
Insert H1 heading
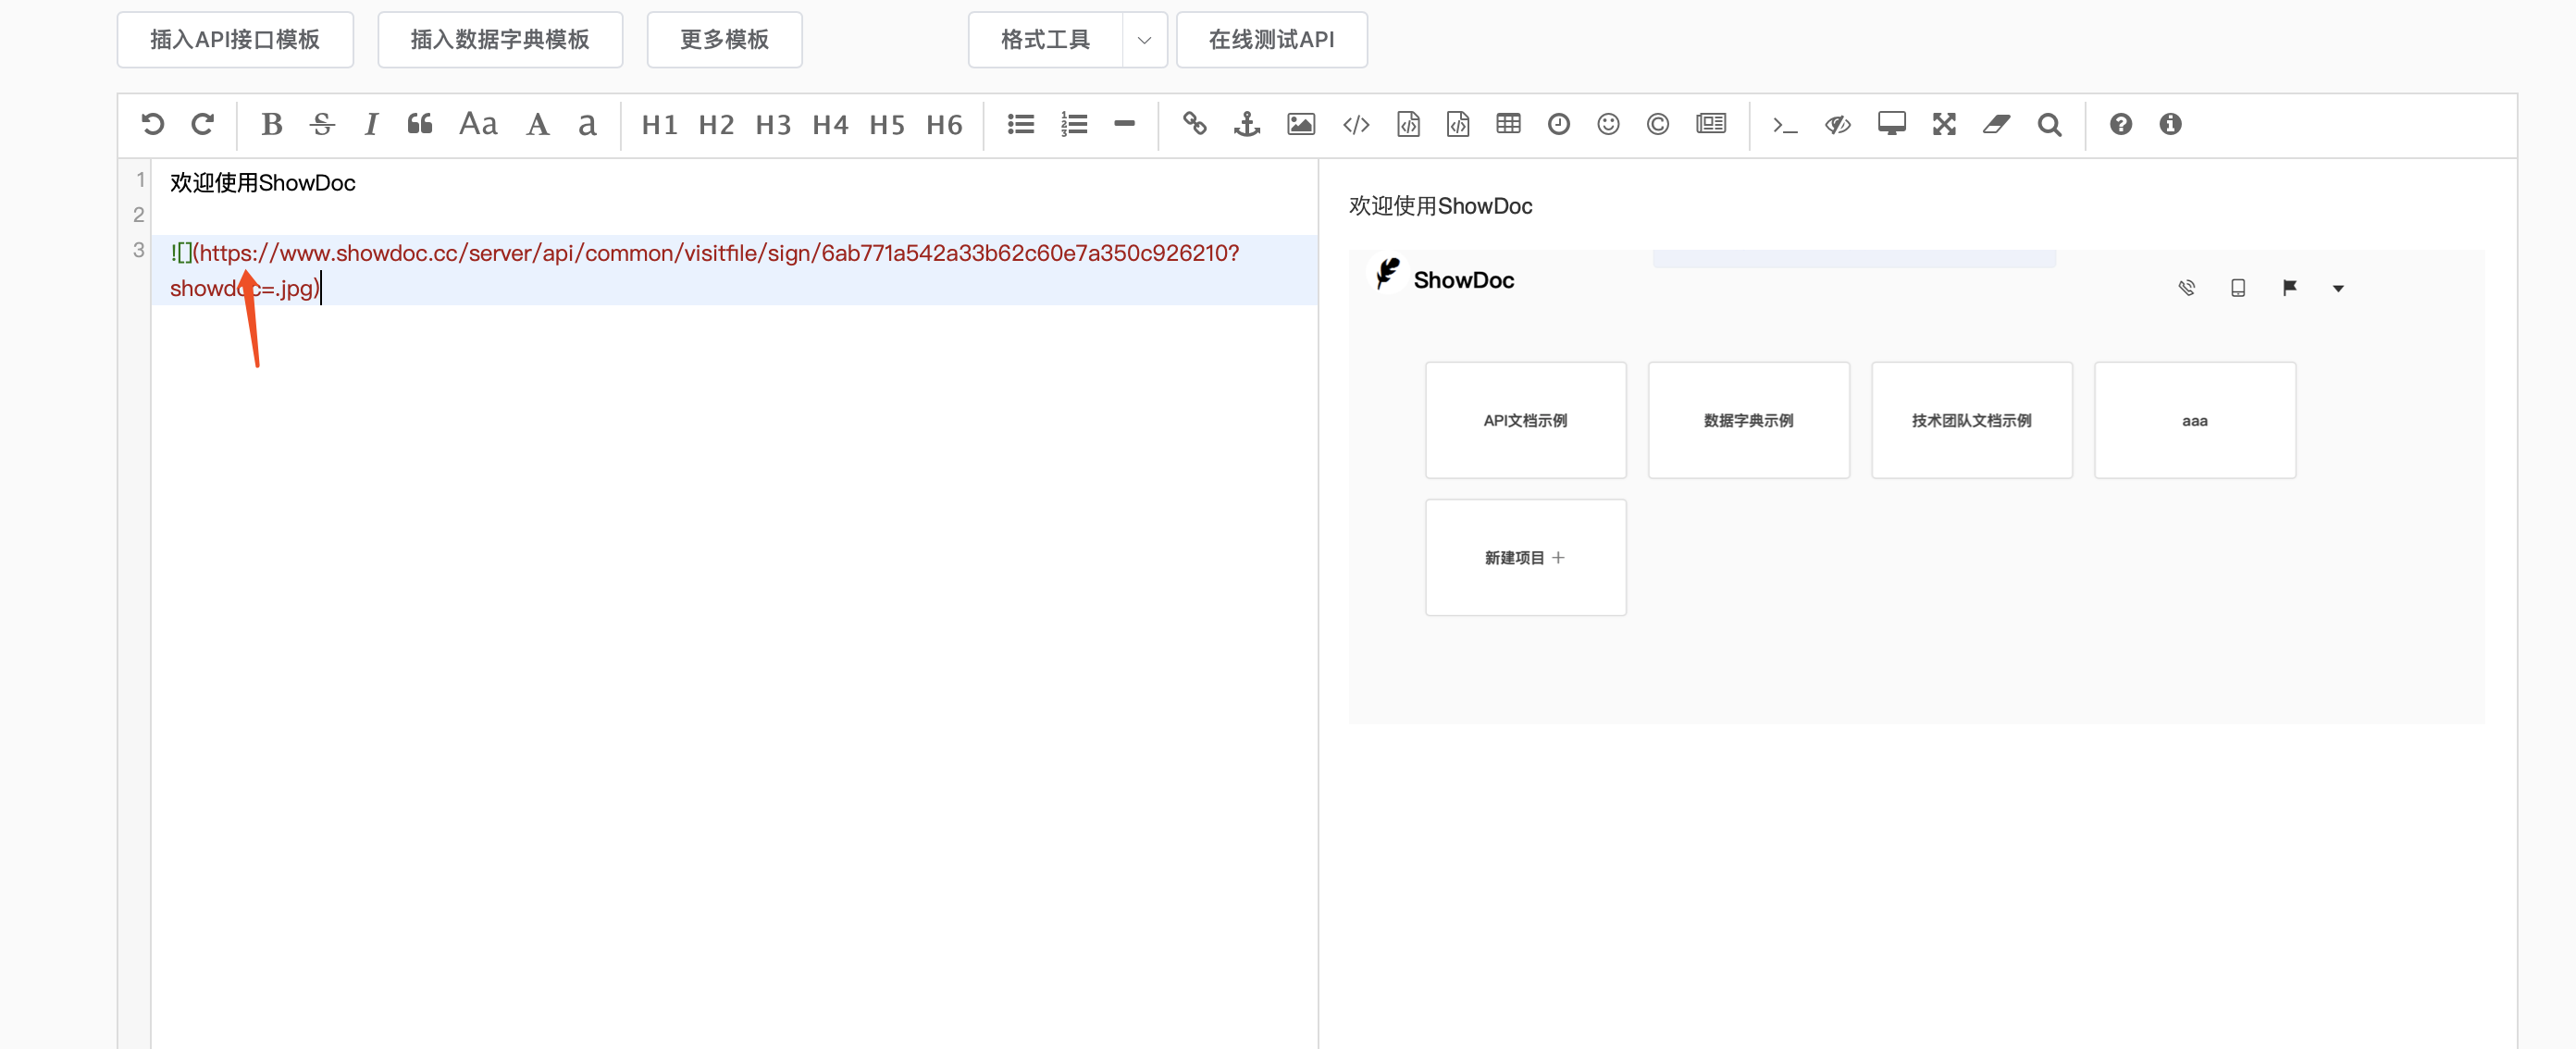pyautogui.click(x=660, y=125)
